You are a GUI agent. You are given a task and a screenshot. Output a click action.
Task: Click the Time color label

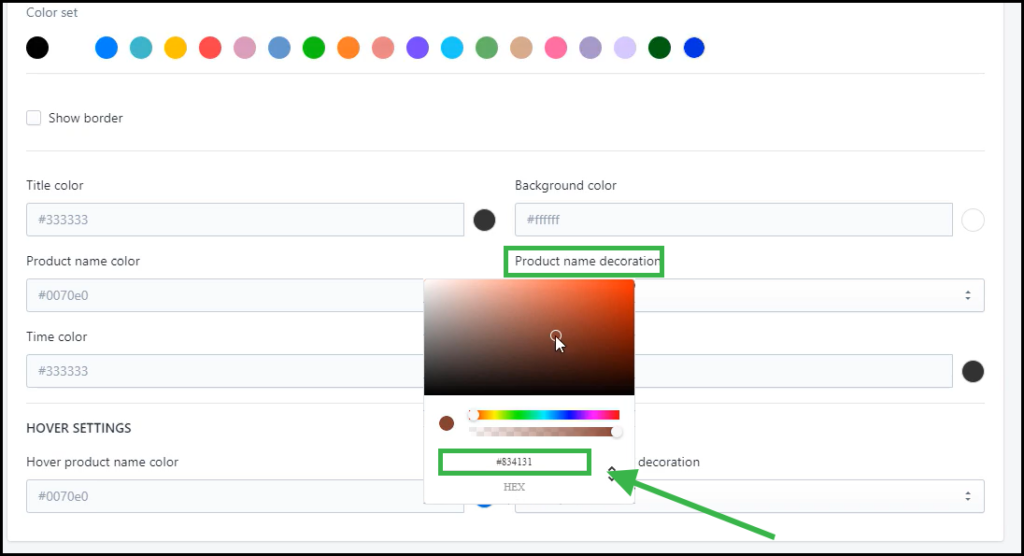tap(56, 336)
